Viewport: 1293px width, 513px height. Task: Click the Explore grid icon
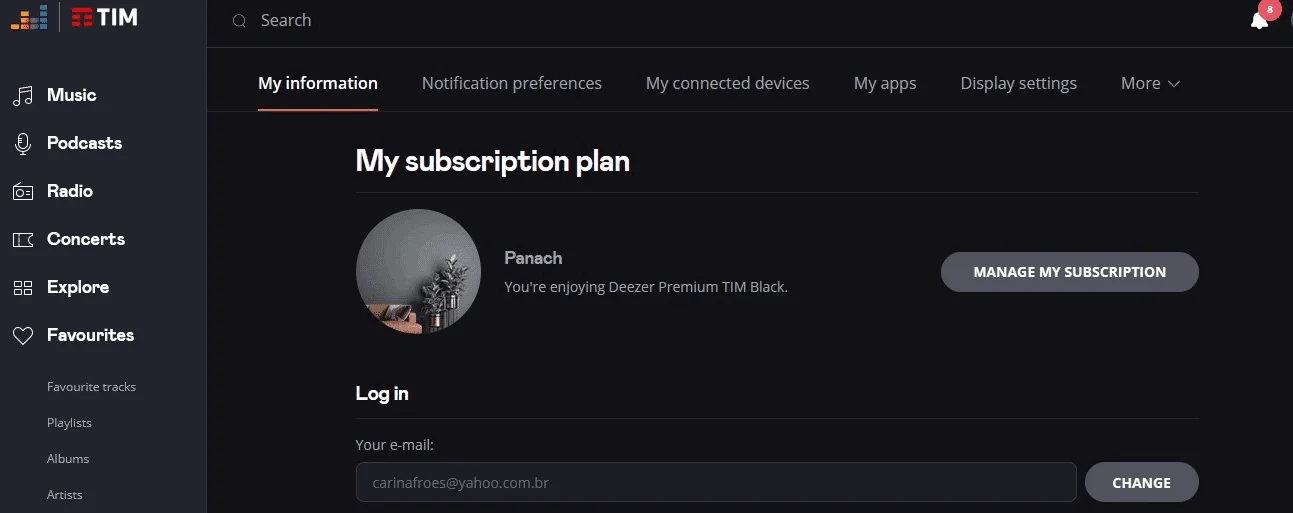click(x=23, y=288)
